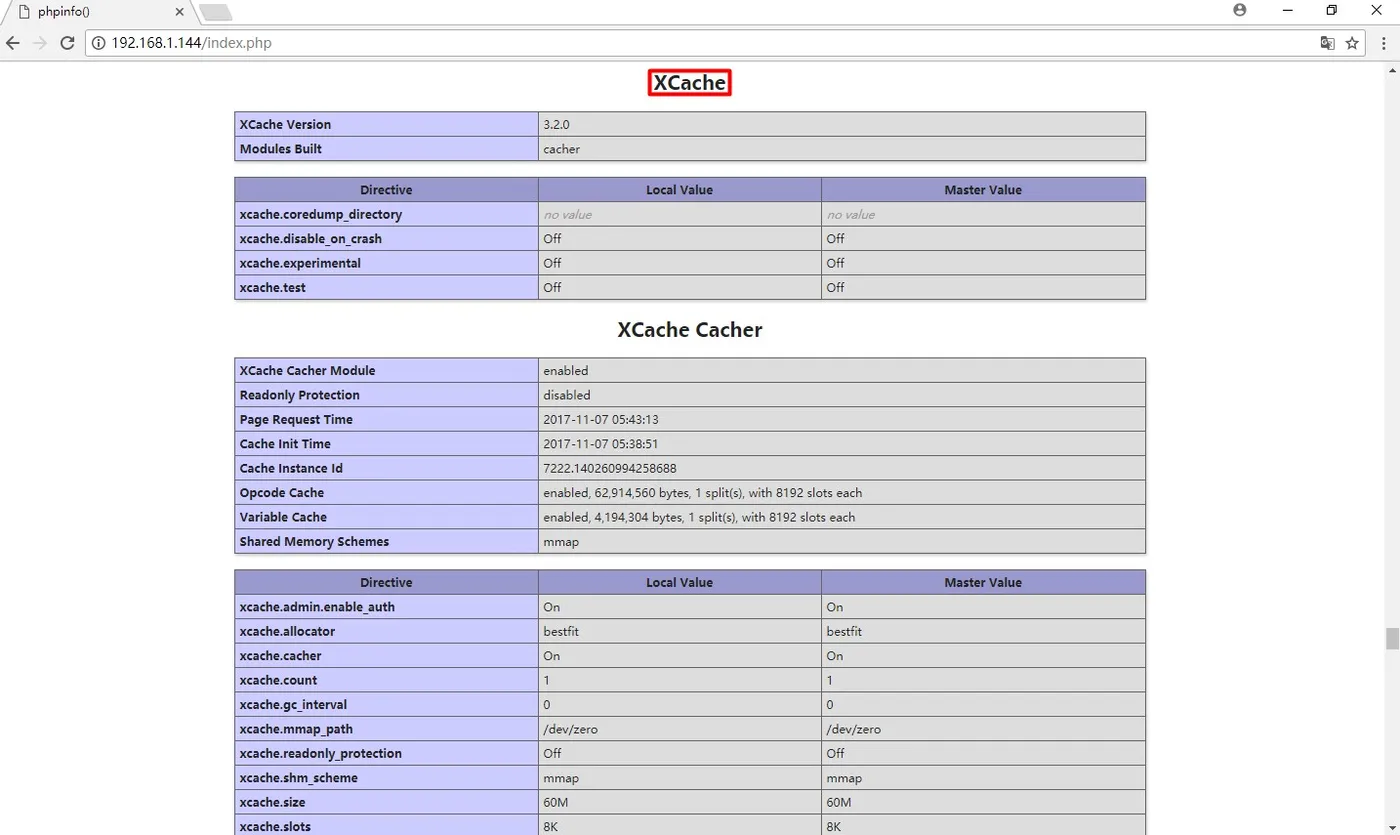Image resolution: width=1400 pixels, height=835 pixels.
Task: Click the xcache.mmap_path directive name
Action: [x=296, y=729]
